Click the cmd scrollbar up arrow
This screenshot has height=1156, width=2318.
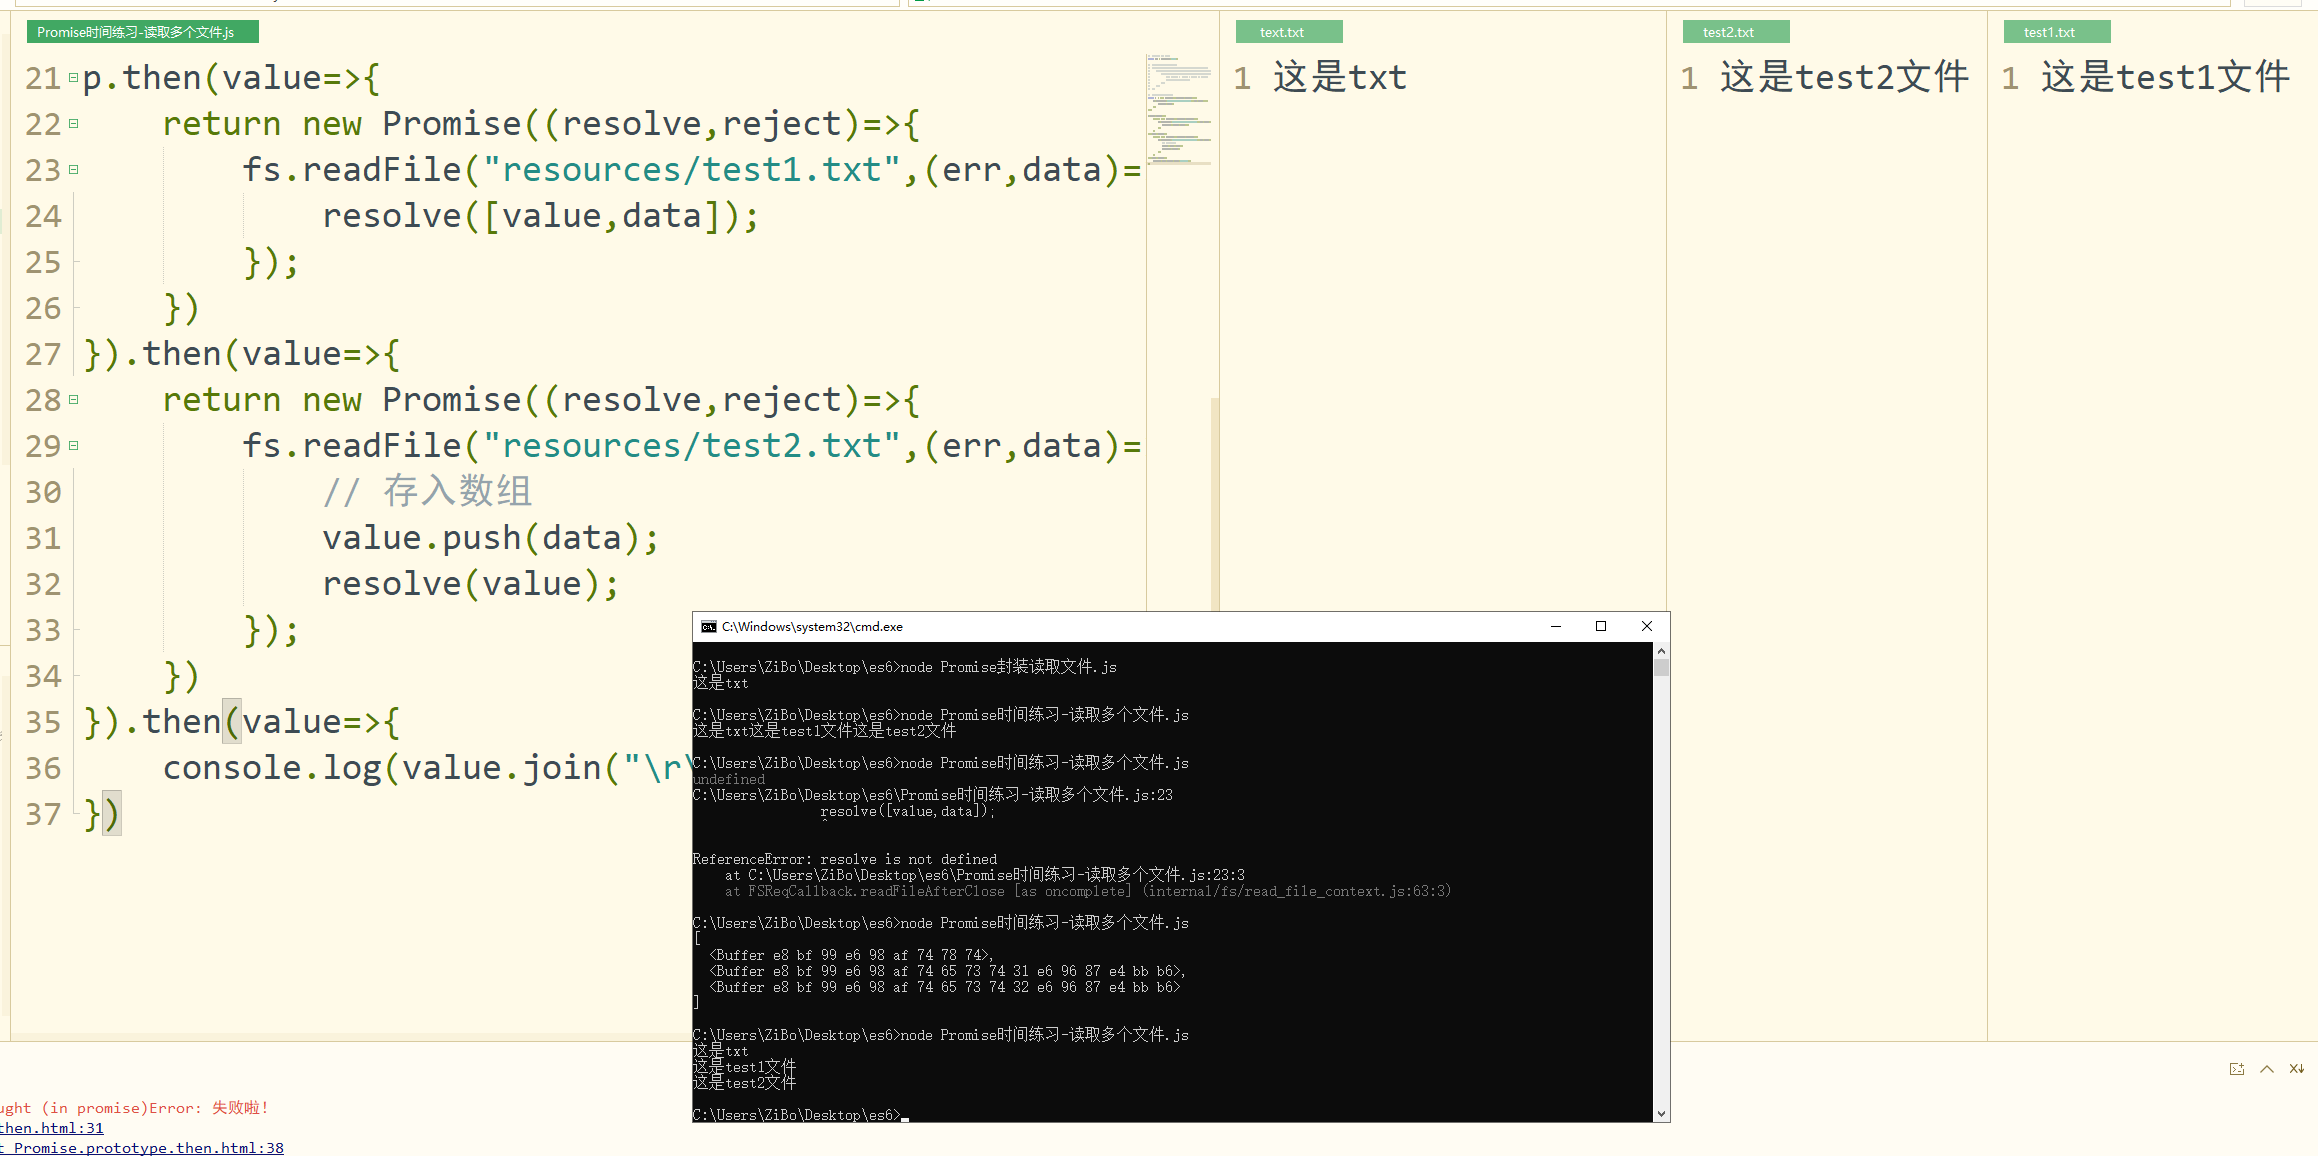tap(1661, 651)
